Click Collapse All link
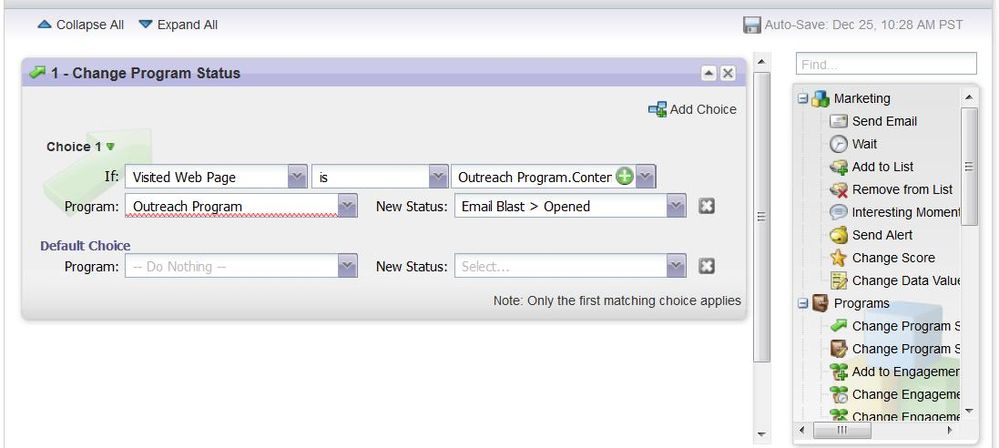Image resolution: width=999 pixels, height=448 pixels. click(81, 24)
